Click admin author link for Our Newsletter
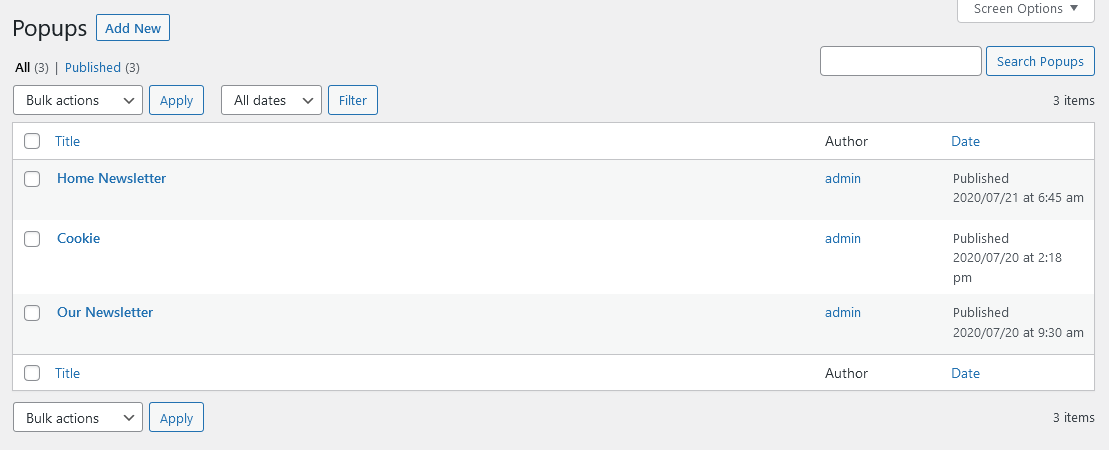1109x450 pixels. 843,312
